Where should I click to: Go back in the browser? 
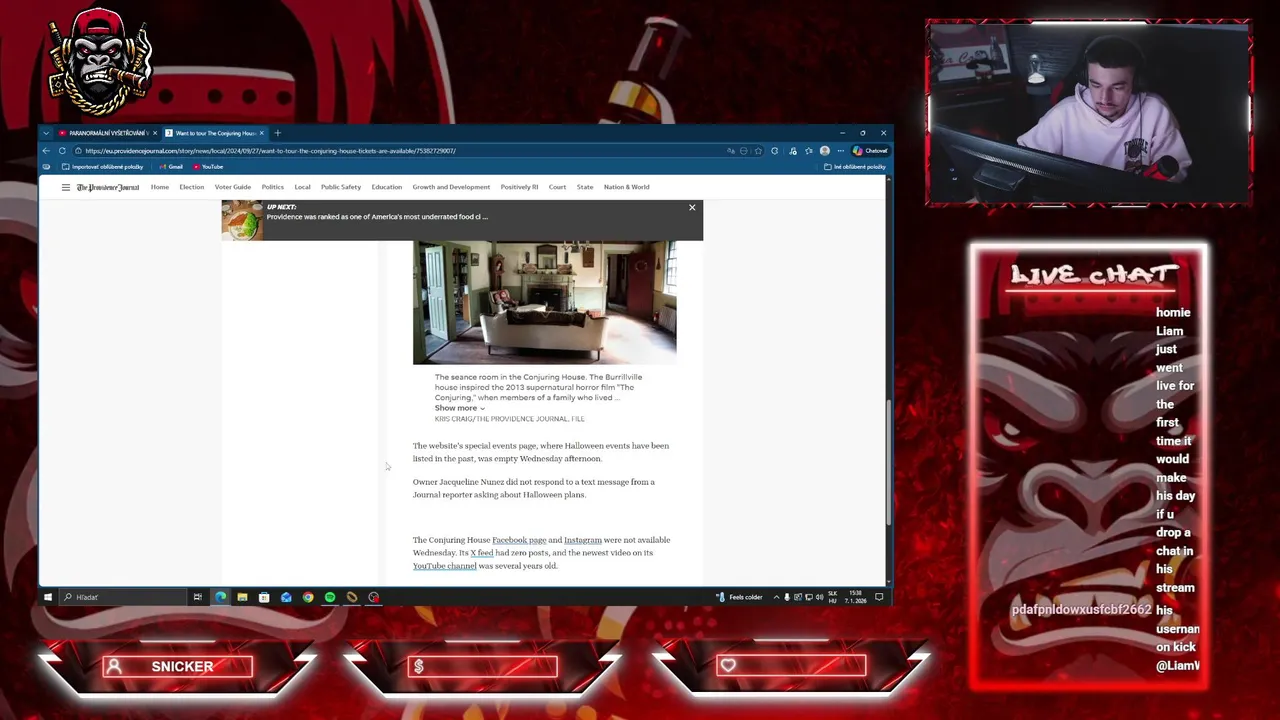46,151
